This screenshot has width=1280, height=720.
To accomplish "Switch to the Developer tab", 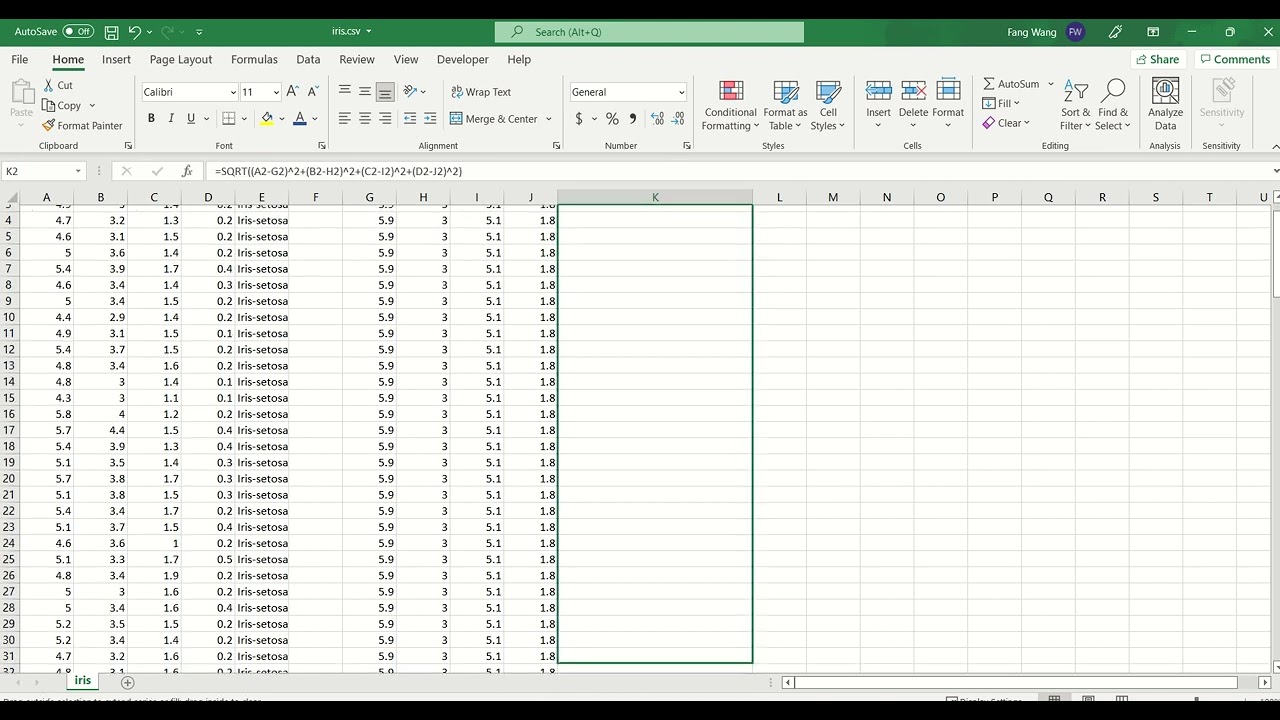I will click(462, 59).
